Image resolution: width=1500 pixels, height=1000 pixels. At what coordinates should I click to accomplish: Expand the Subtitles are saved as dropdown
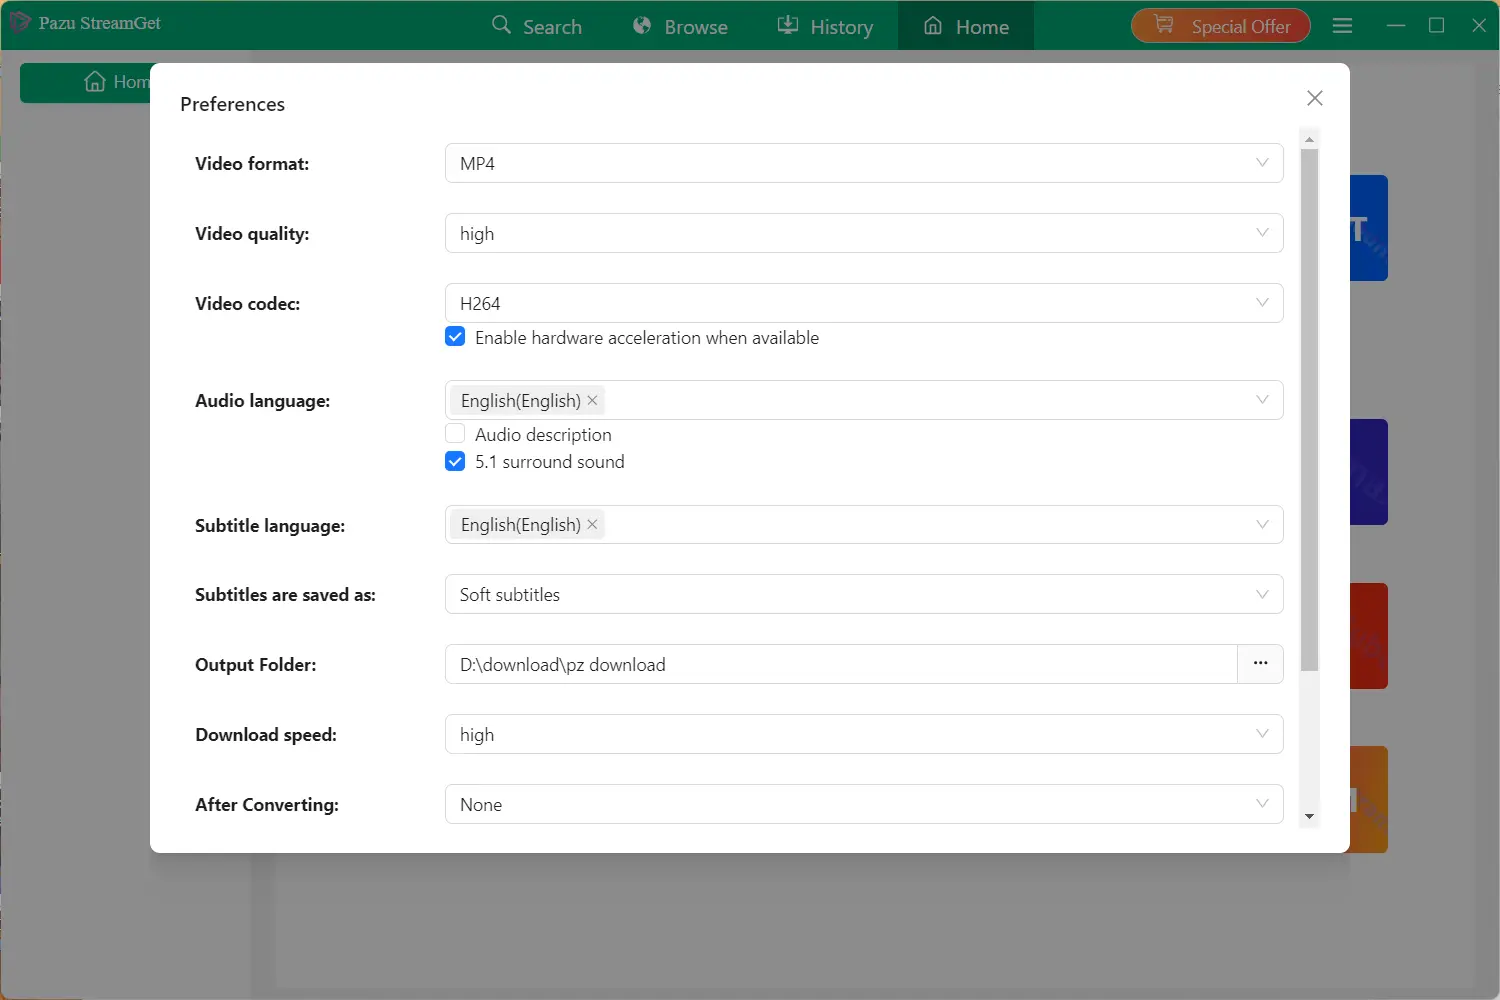click(864, 594)
